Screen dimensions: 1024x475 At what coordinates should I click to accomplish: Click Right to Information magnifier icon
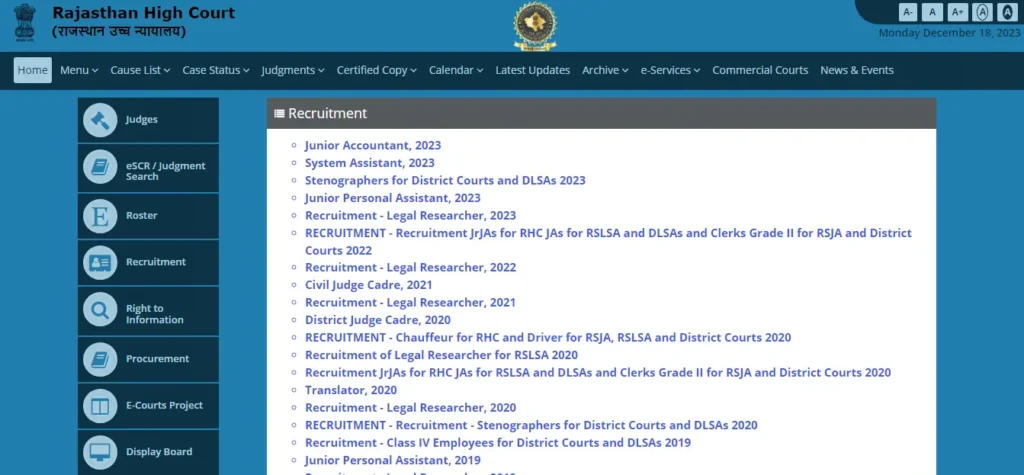tap(100, 310)
